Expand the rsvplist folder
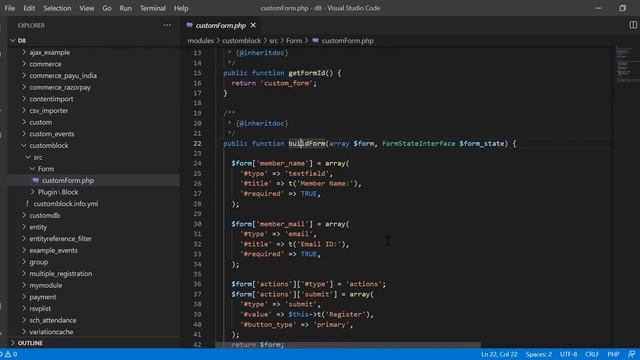The height and width of the screenshot is (360, 640). (x=24, y=309)
